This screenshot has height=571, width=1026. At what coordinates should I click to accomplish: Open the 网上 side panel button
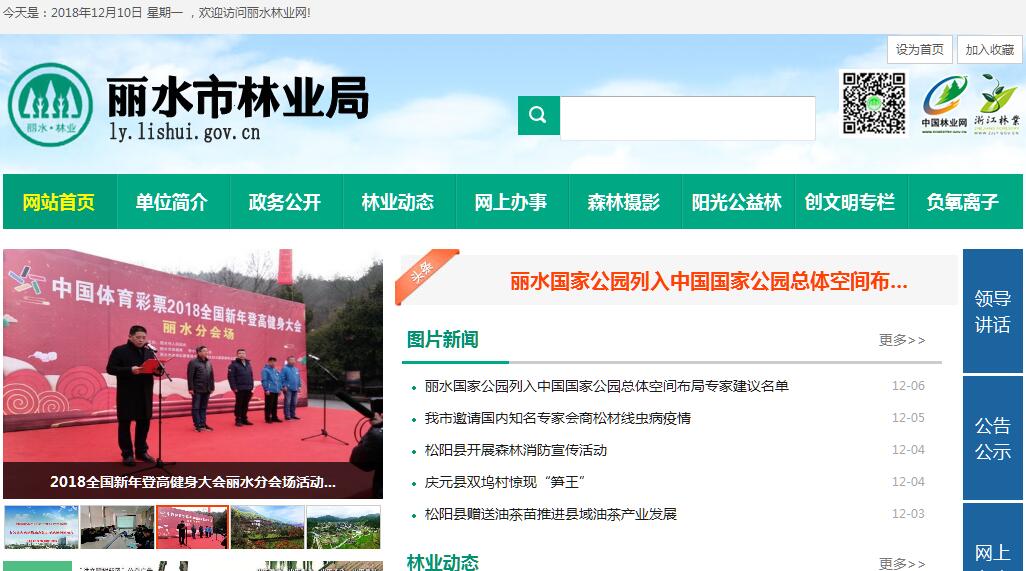pos(993,538)
